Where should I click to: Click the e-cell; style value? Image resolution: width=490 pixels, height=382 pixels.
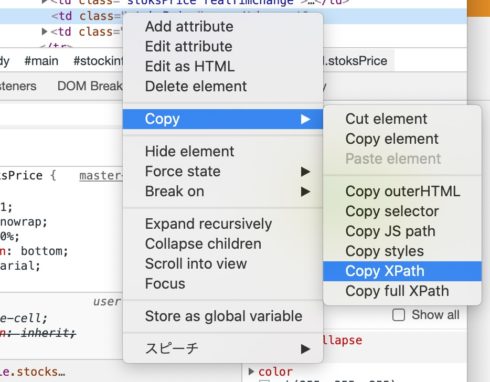(24, 318)
